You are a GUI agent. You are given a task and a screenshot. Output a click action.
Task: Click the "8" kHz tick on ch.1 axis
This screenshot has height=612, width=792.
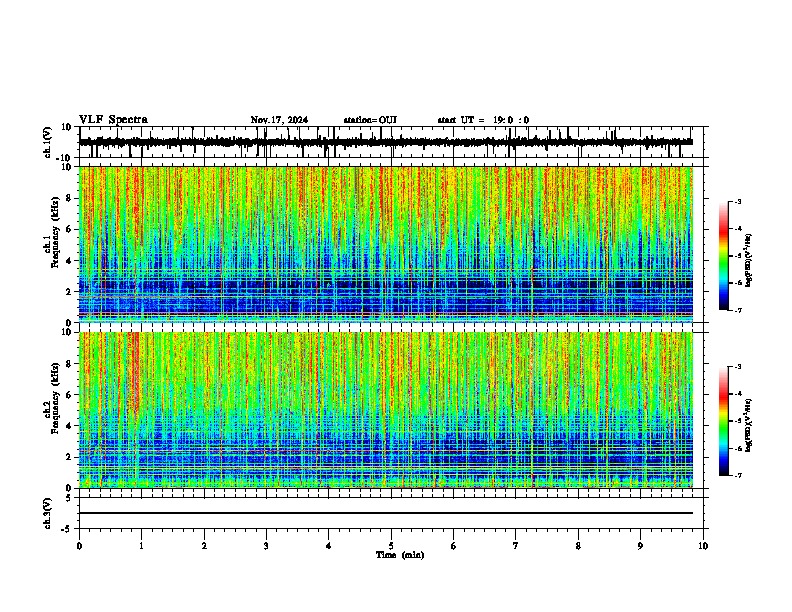click(x=70, y=198)
